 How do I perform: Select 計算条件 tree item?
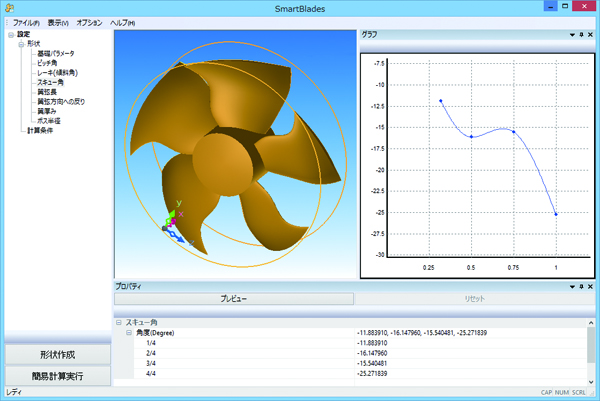40,130
